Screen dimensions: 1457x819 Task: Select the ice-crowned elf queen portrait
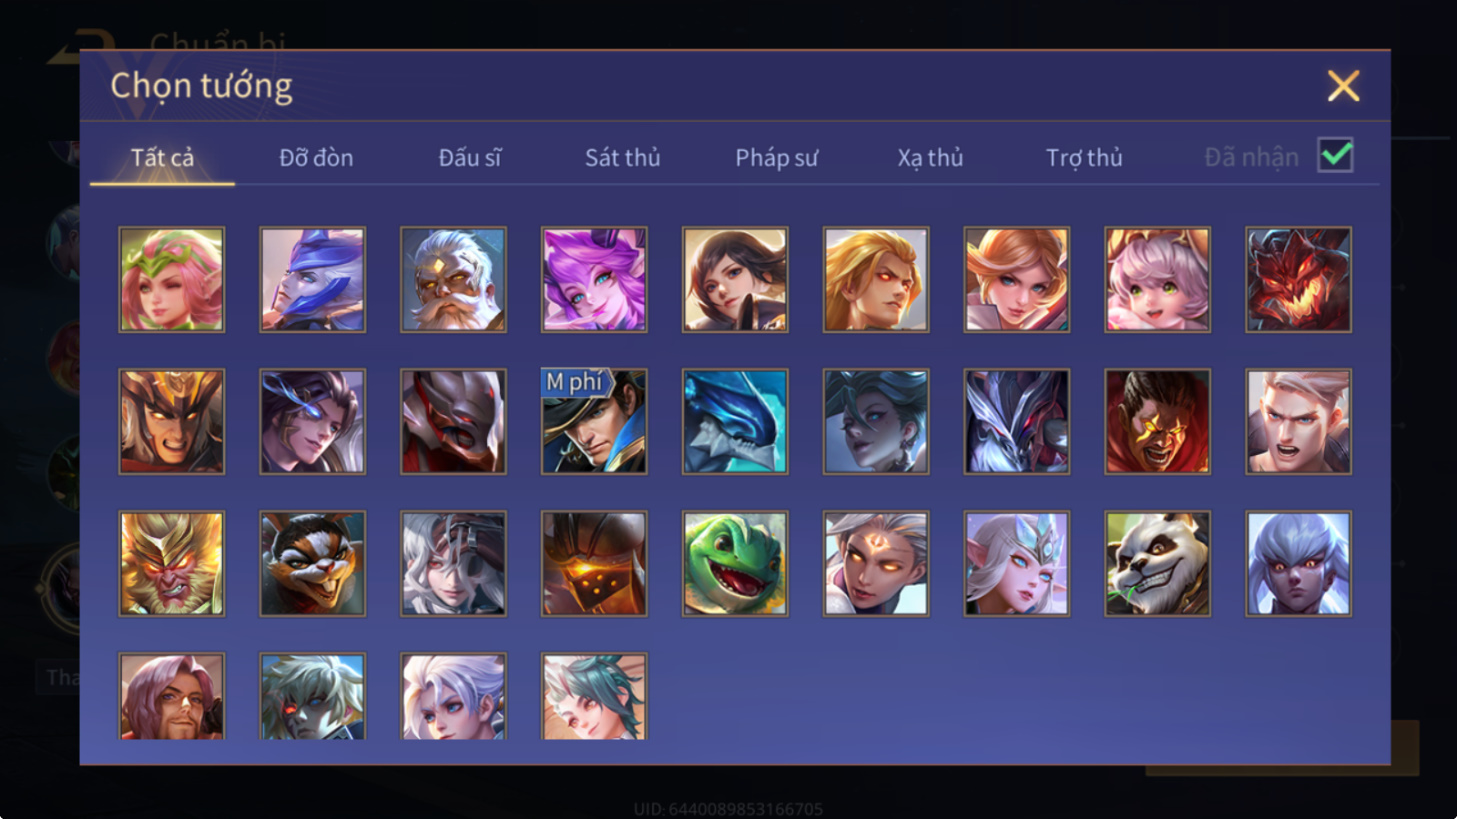click(1016, 563)
